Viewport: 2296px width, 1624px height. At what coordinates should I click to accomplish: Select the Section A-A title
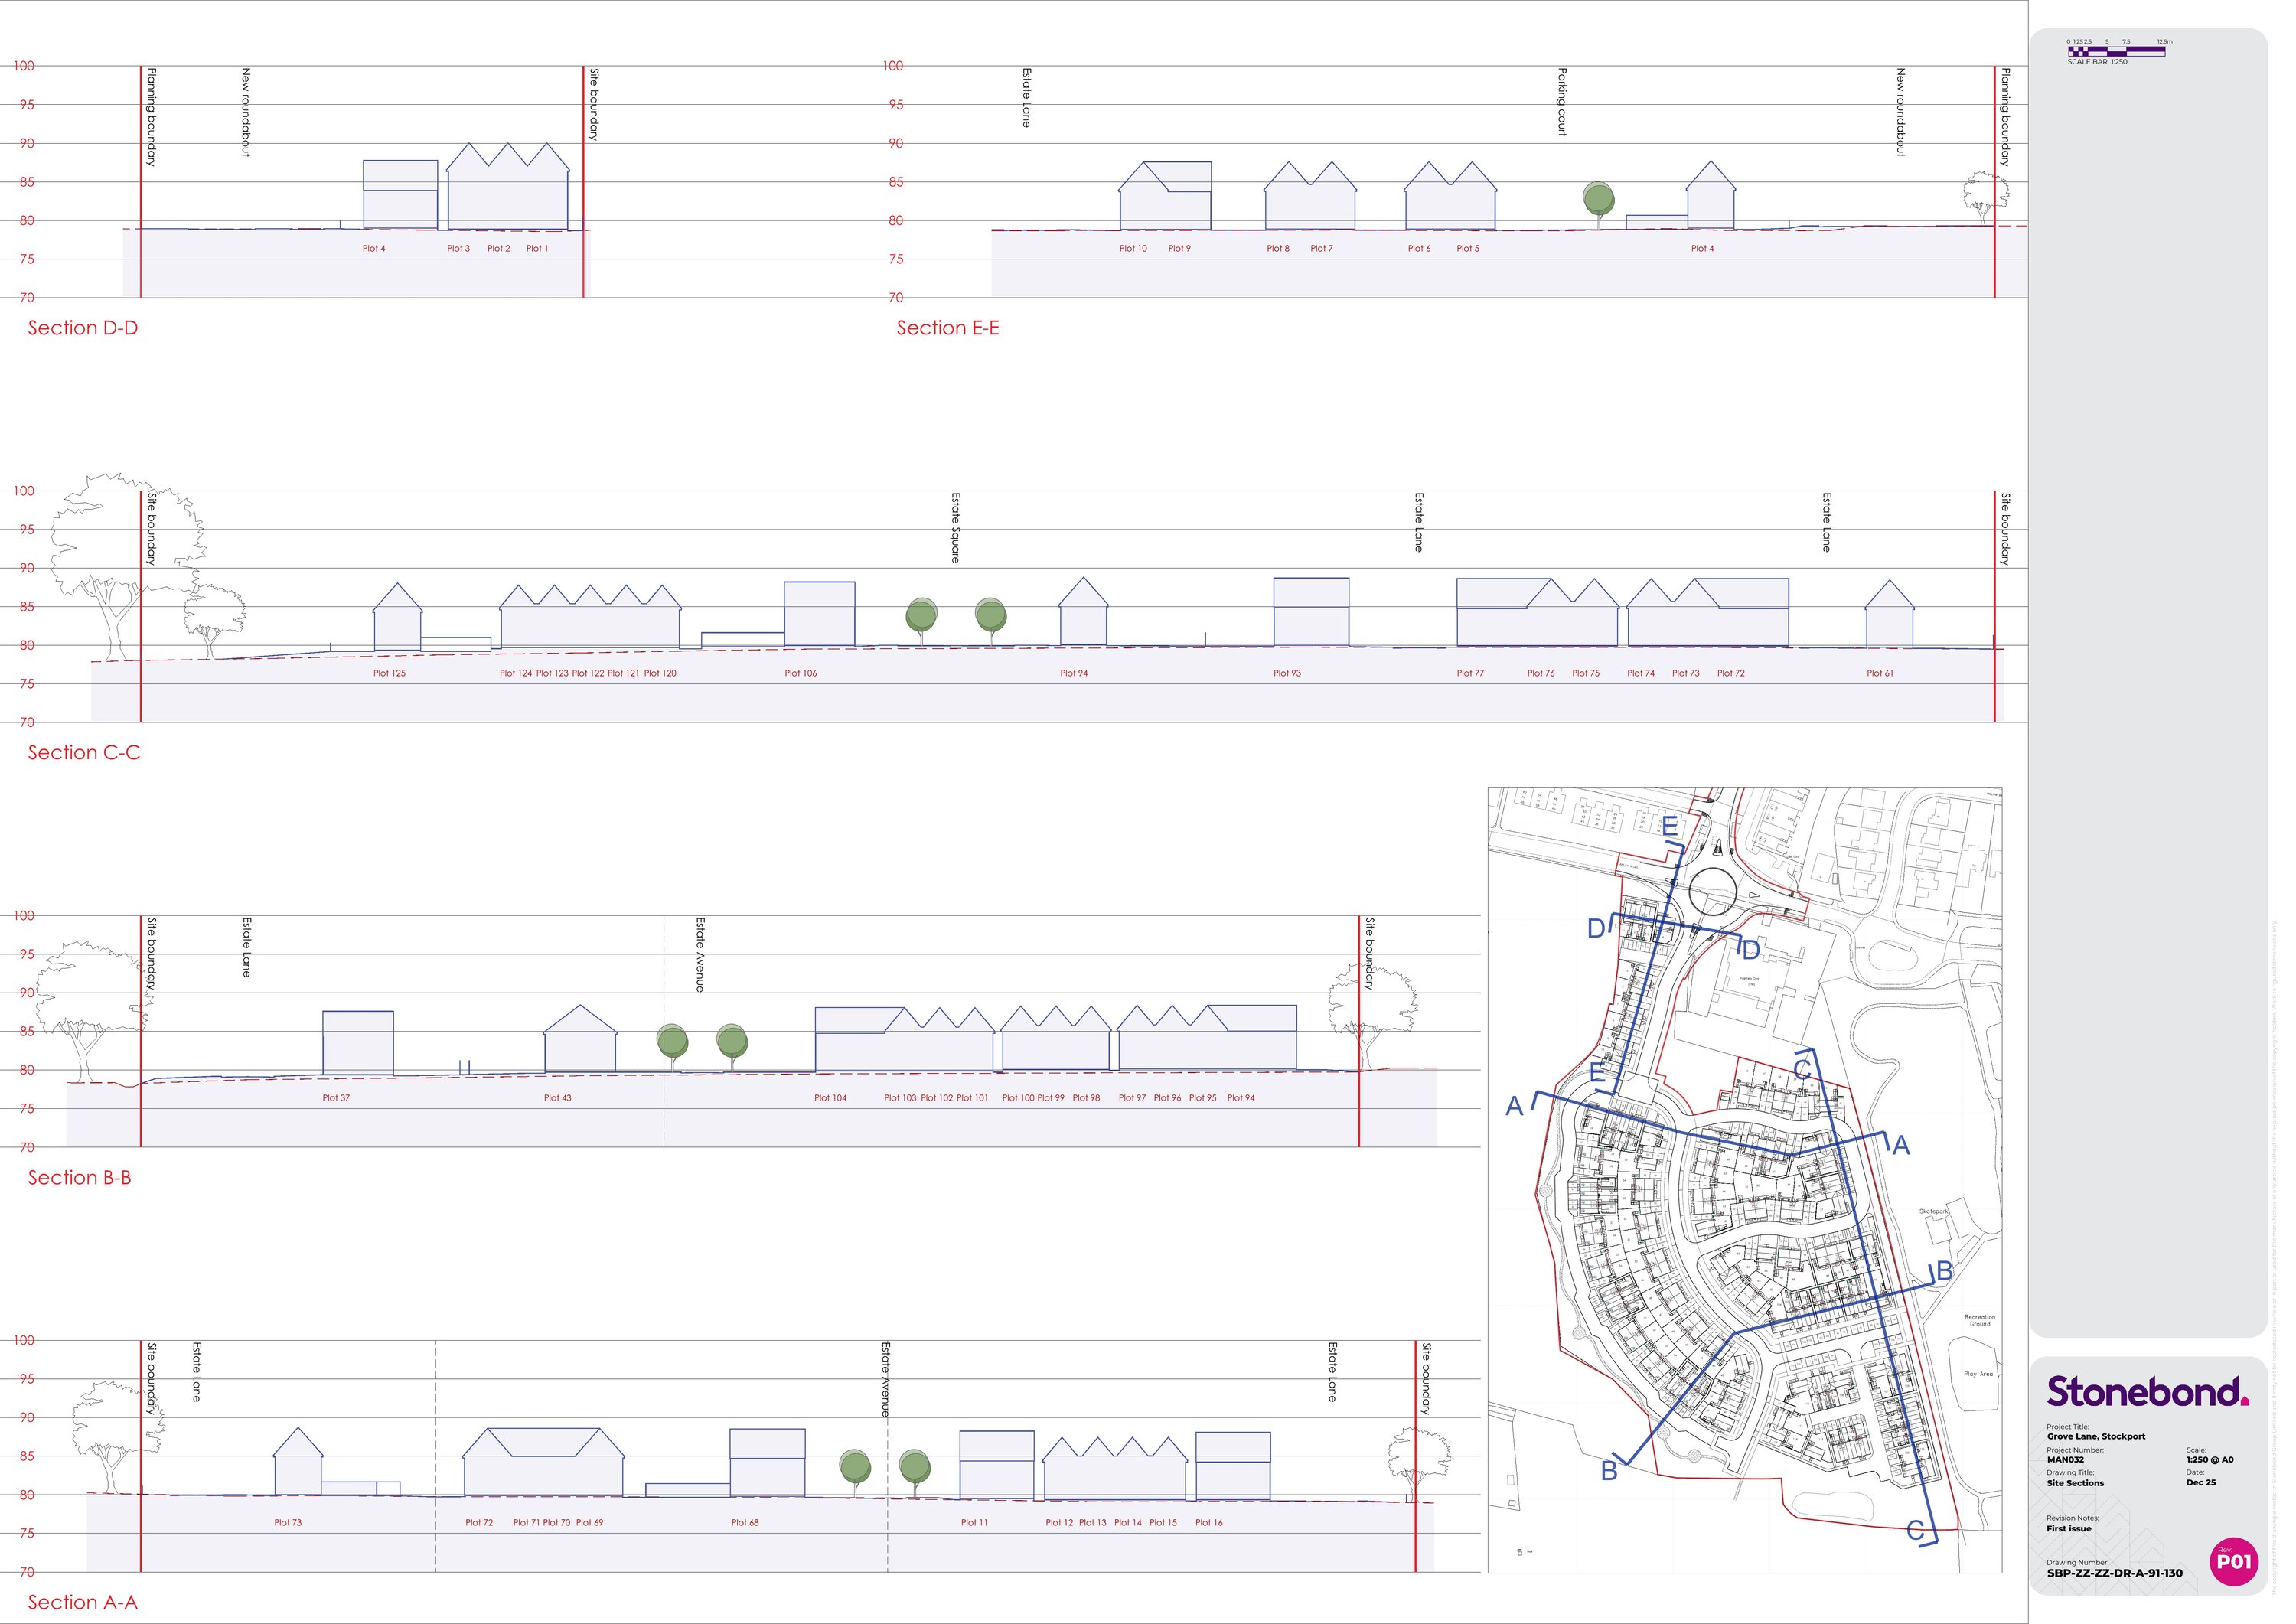[83, 1602]
